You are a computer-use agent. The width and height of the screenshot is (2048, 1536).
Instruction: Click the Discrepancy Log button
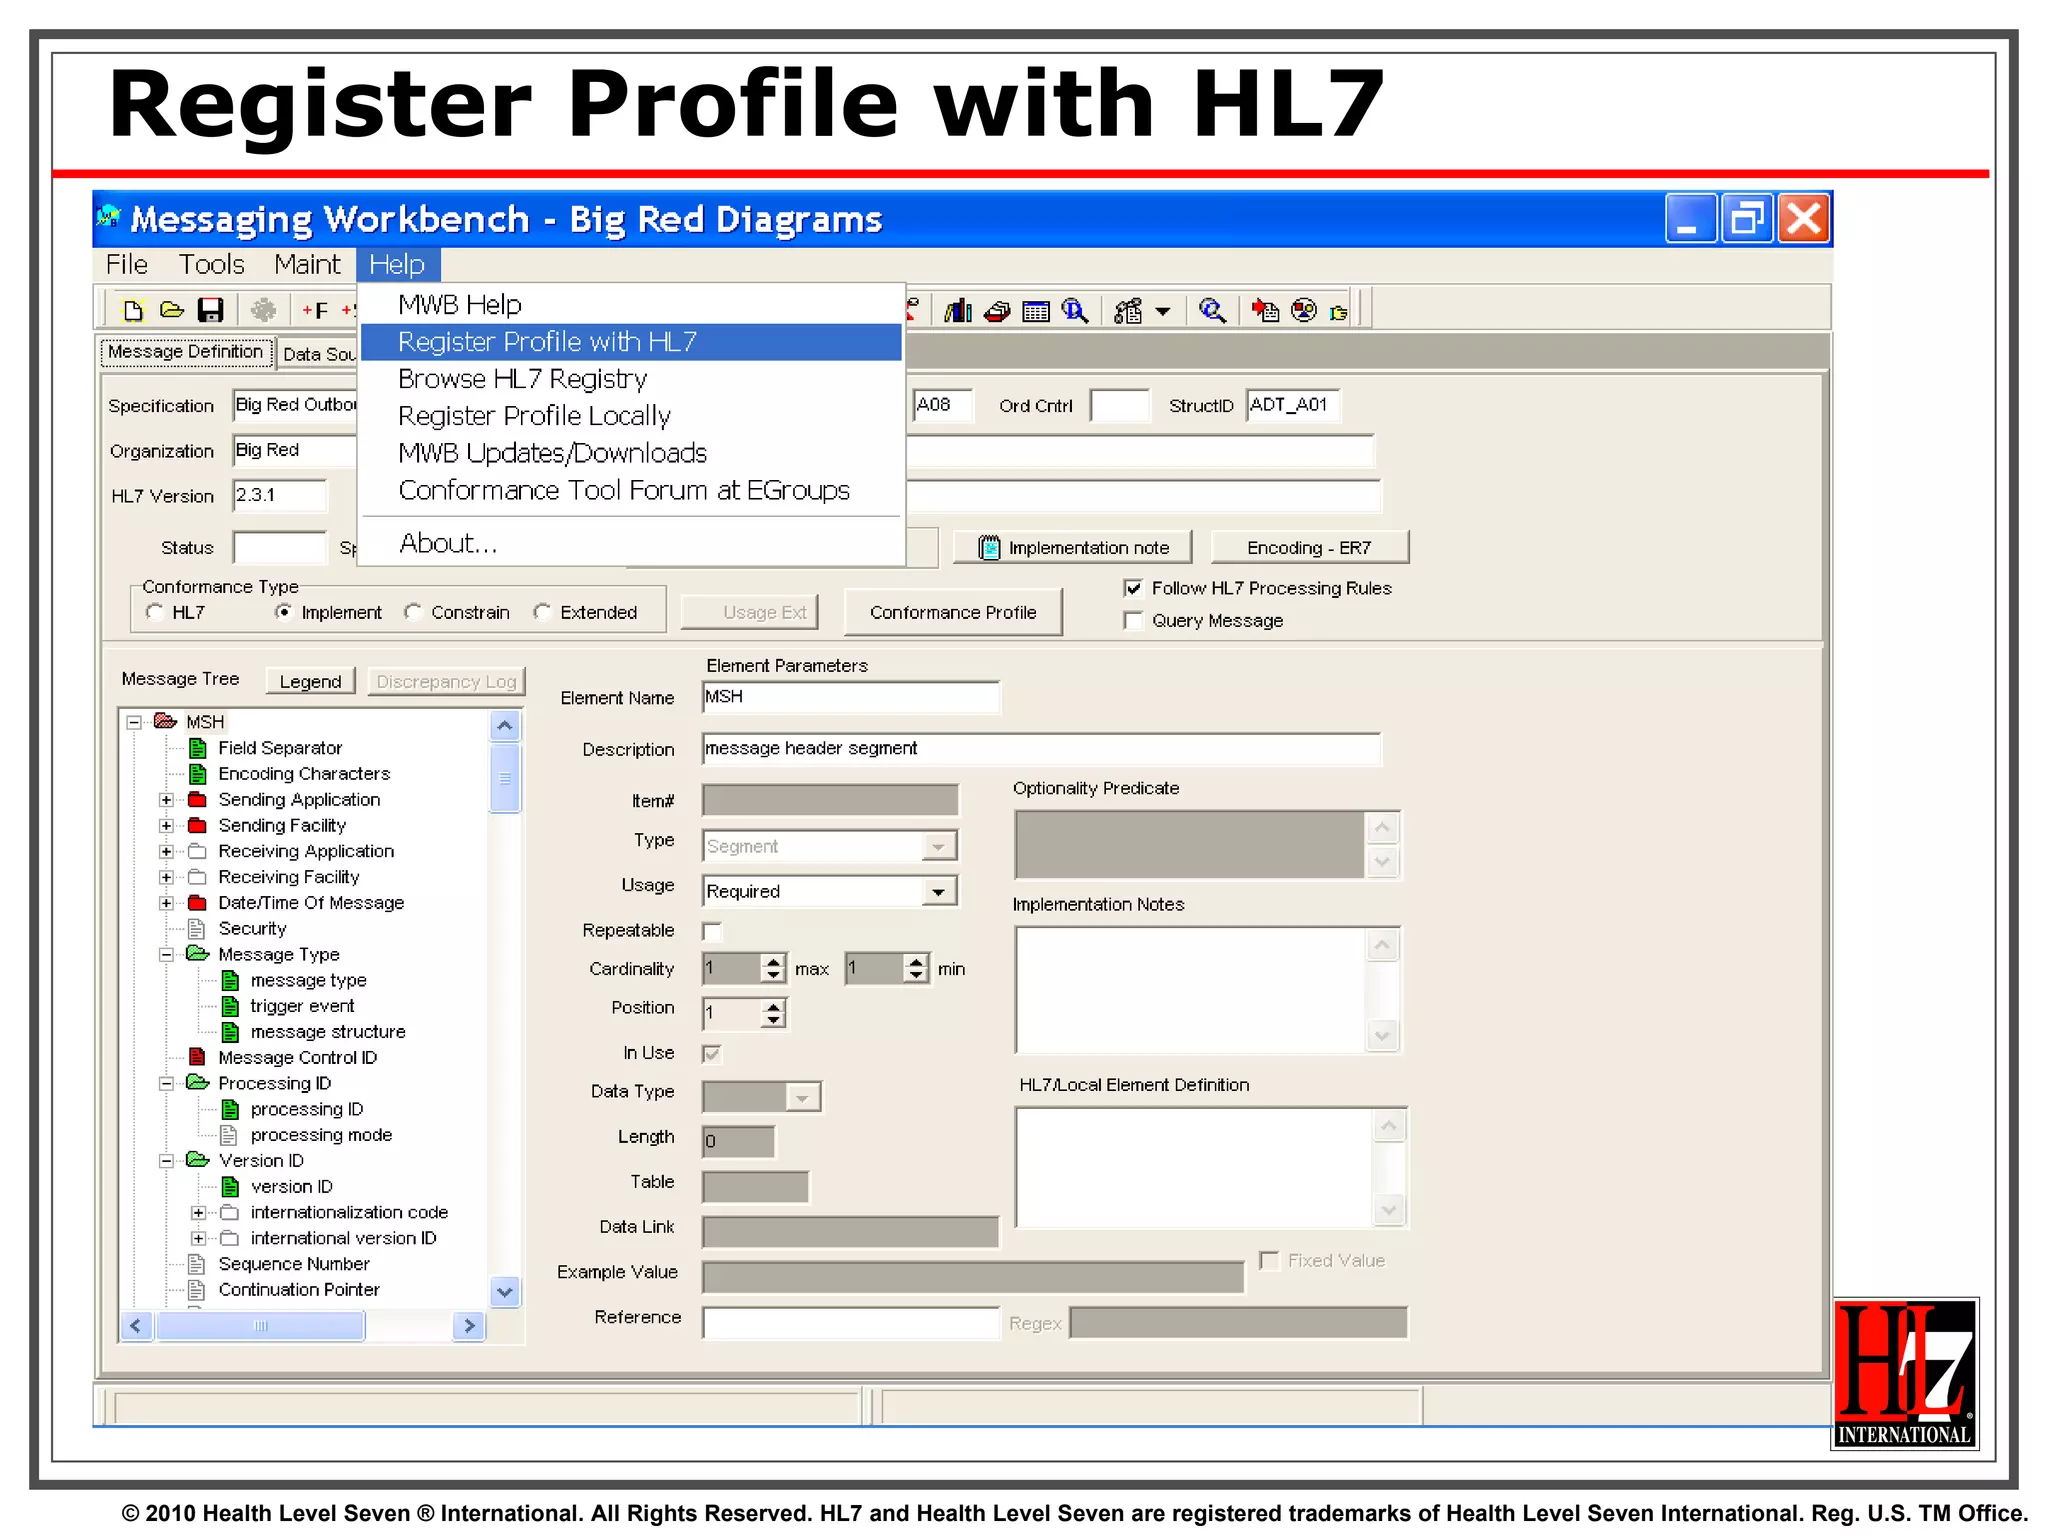click(446, 681)
